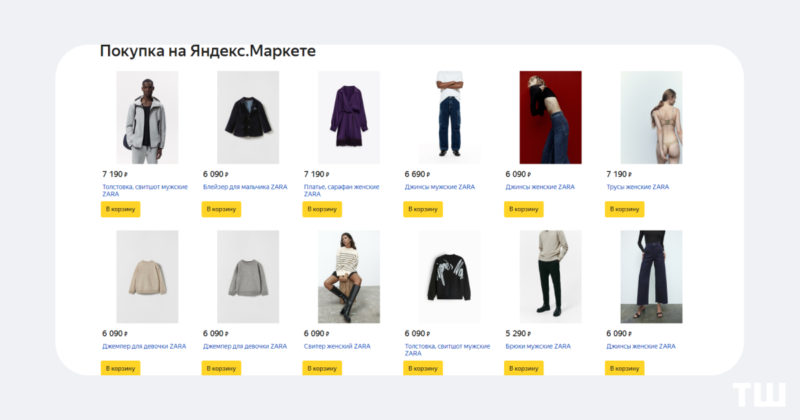Image resolution: width=800 pixels, height=420 pixels.
Task: Open the women's jeans photo with red background
Action: tap(551, 117)
